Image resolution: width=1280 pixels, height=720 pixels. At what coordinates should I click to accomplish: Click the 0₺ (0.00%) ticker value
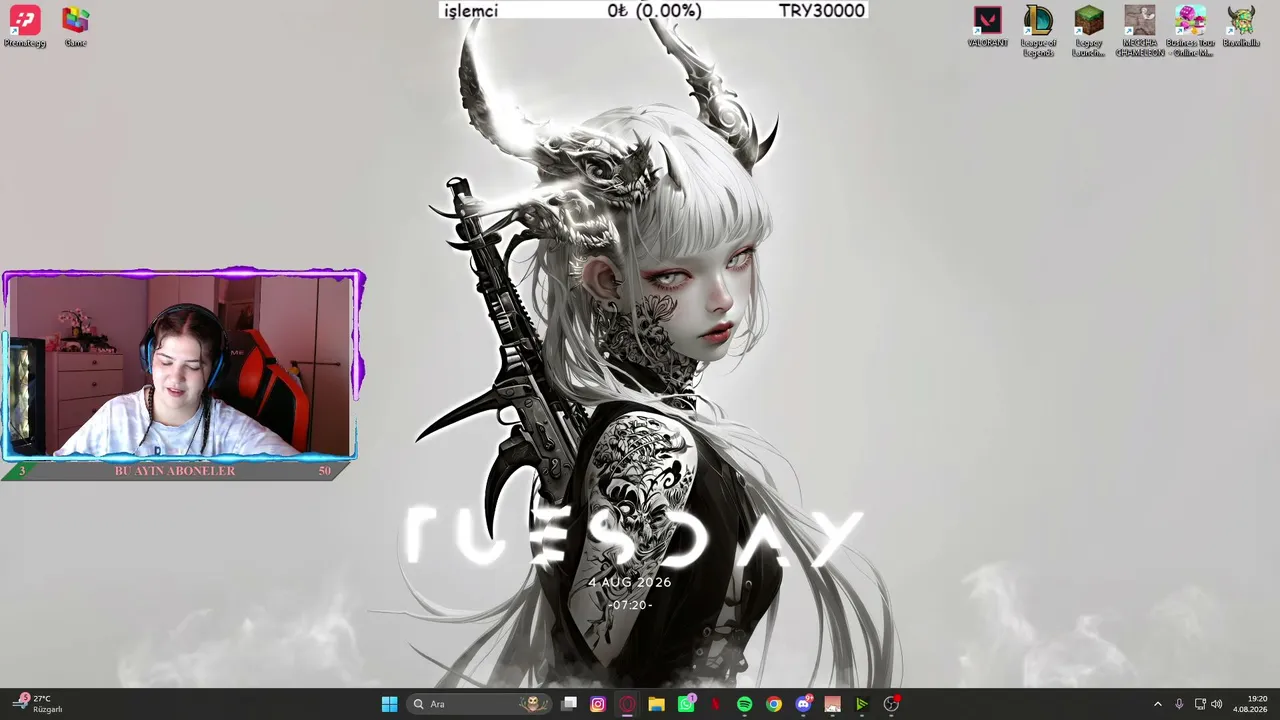(654, 10)
